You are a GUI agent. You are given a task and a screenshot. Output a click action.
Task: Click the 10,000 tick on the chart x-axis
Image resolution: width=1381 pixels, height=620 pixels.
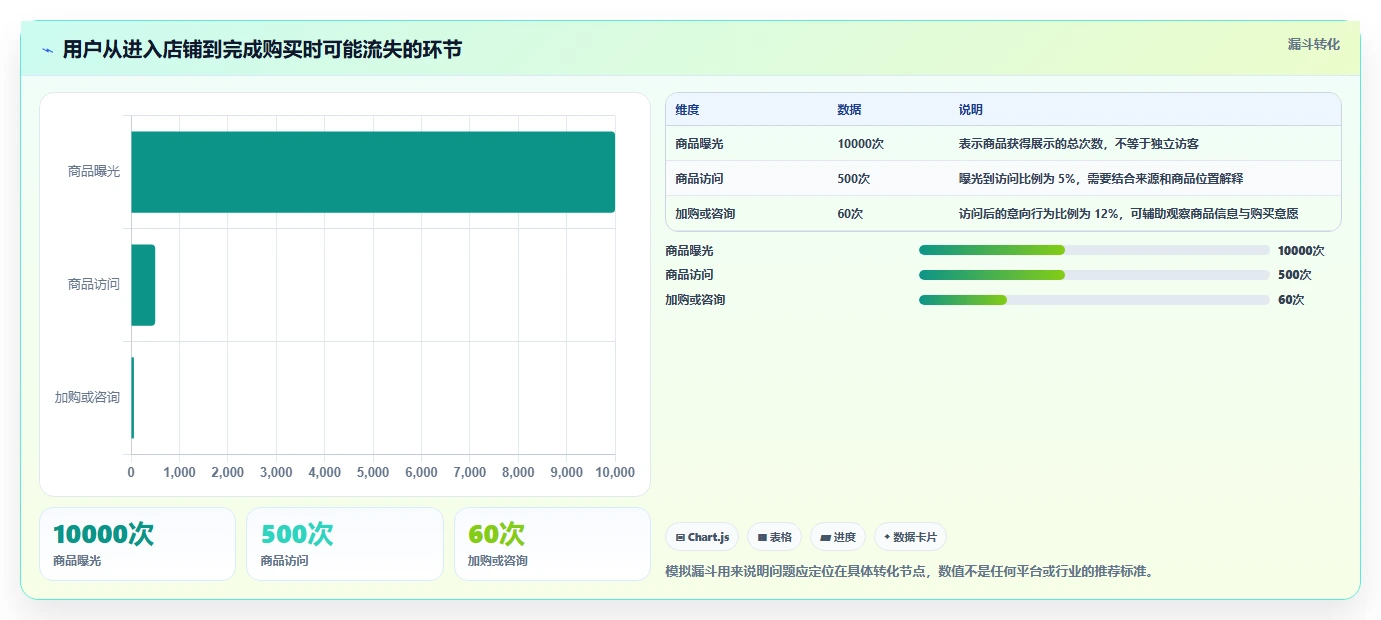point(615,472)
